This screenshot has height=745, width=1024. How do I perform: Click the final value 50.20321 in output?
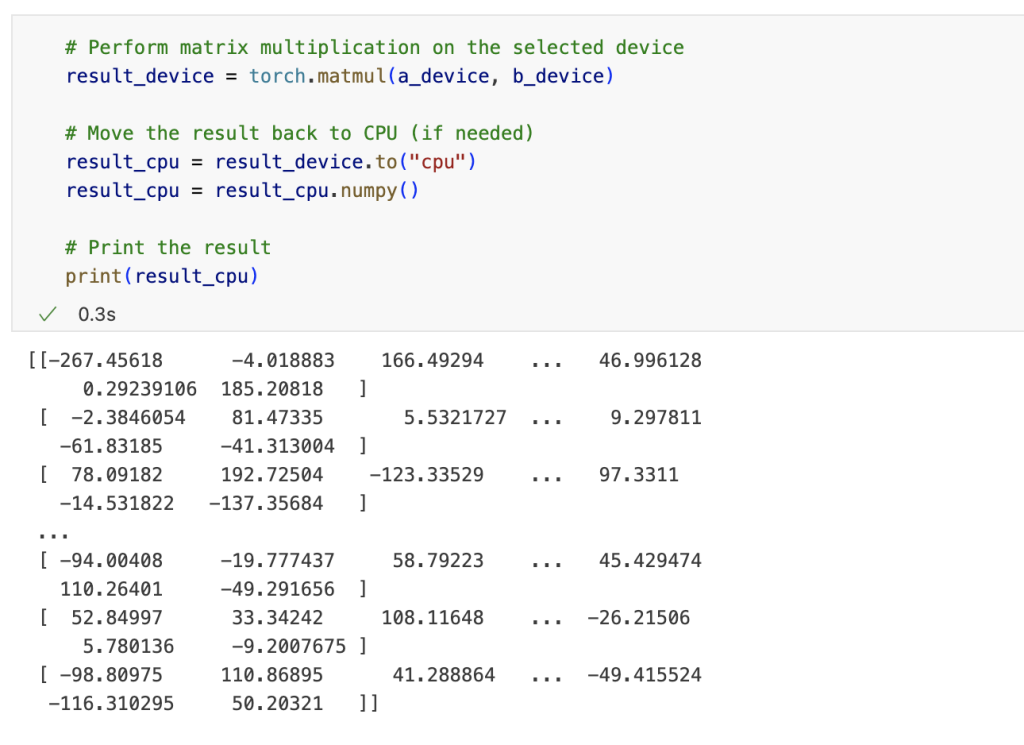coord(277,703)
